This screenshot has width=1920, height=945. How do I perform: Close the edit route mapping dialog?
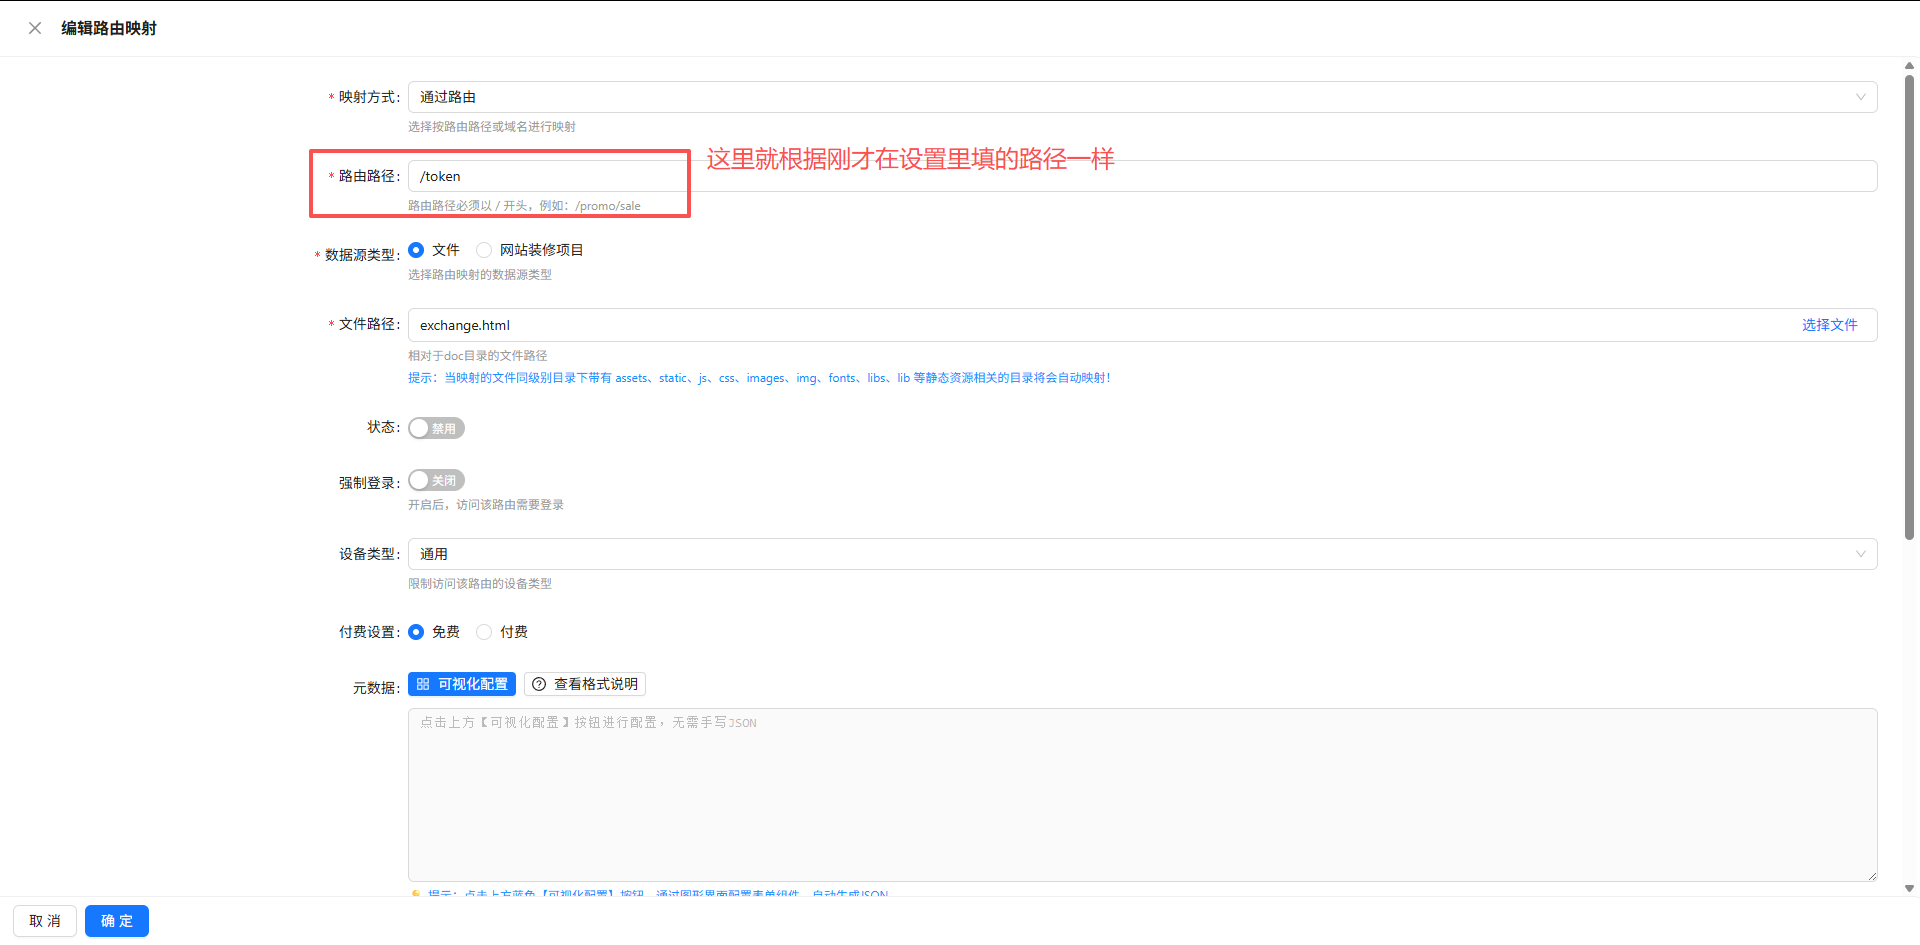click(x=35, y=28)
